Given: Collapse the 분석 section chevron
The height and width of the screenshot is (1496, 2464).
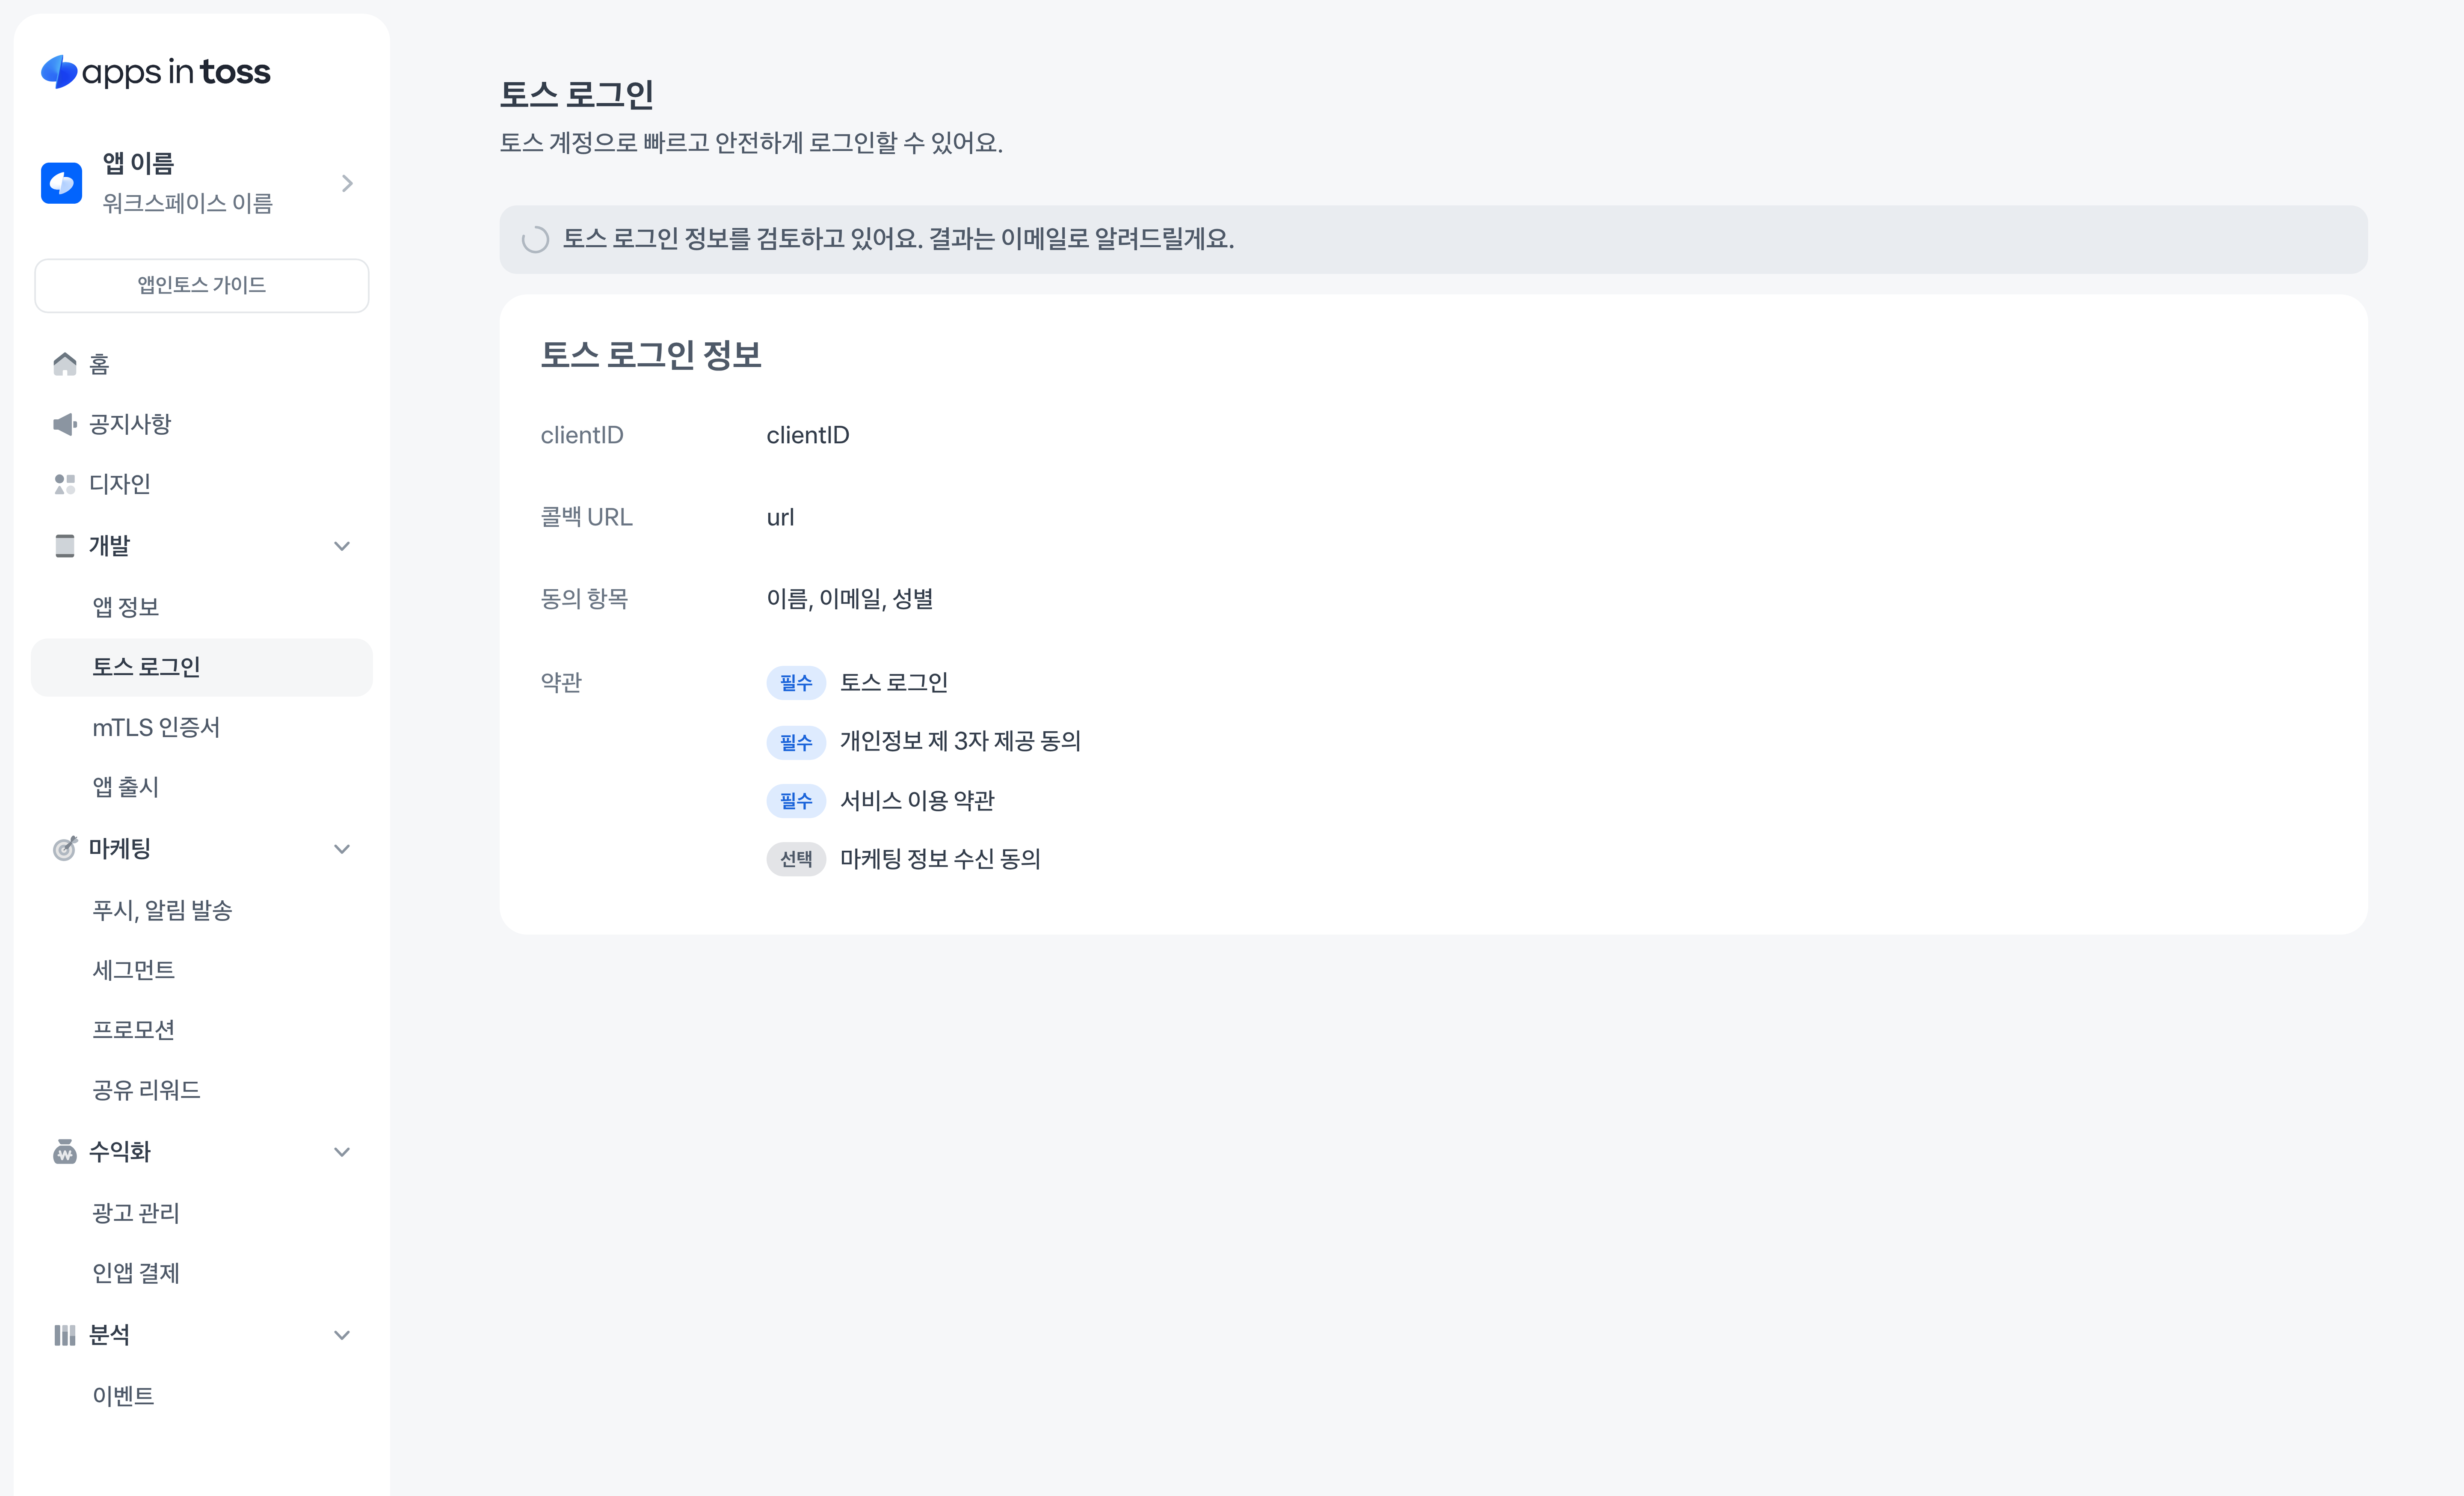Looking at the screenshot, I should coord(342,1335).
